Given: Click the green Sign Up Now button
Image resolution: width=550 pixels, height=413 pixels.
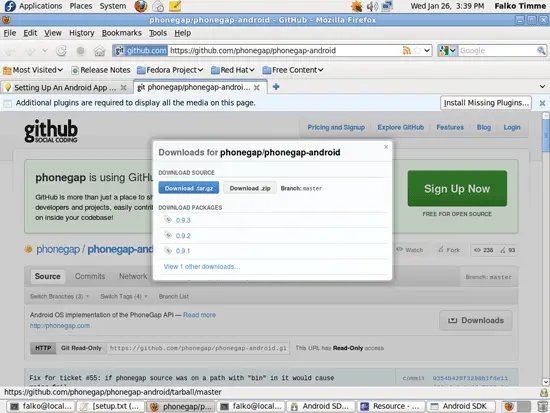Looking at the screenshot, I should point(457,188).
